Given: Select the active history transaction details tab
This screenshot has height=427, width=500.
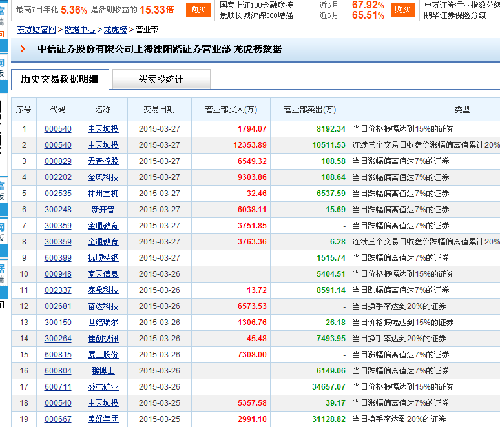Looking at the screenshot, I should [x=60, y=79].
